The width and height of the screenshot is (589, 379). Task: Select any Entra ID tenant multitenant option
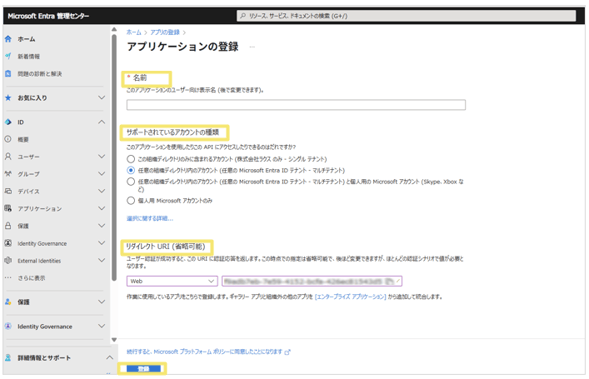pyautogui.click(x=131, y=170)
